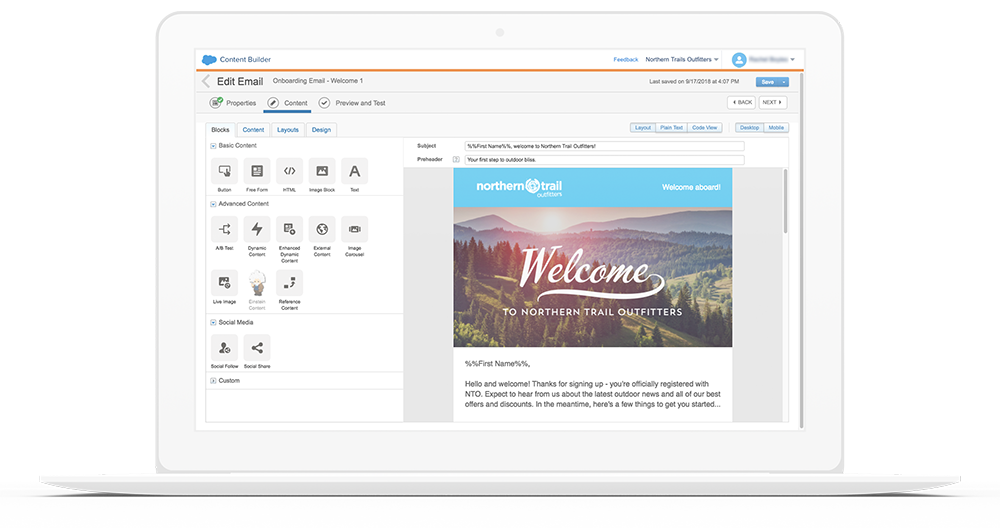Viewport: 1000px width, 528px height.
Task: Collapse the Basic Content section
Action: pos(213,146)
